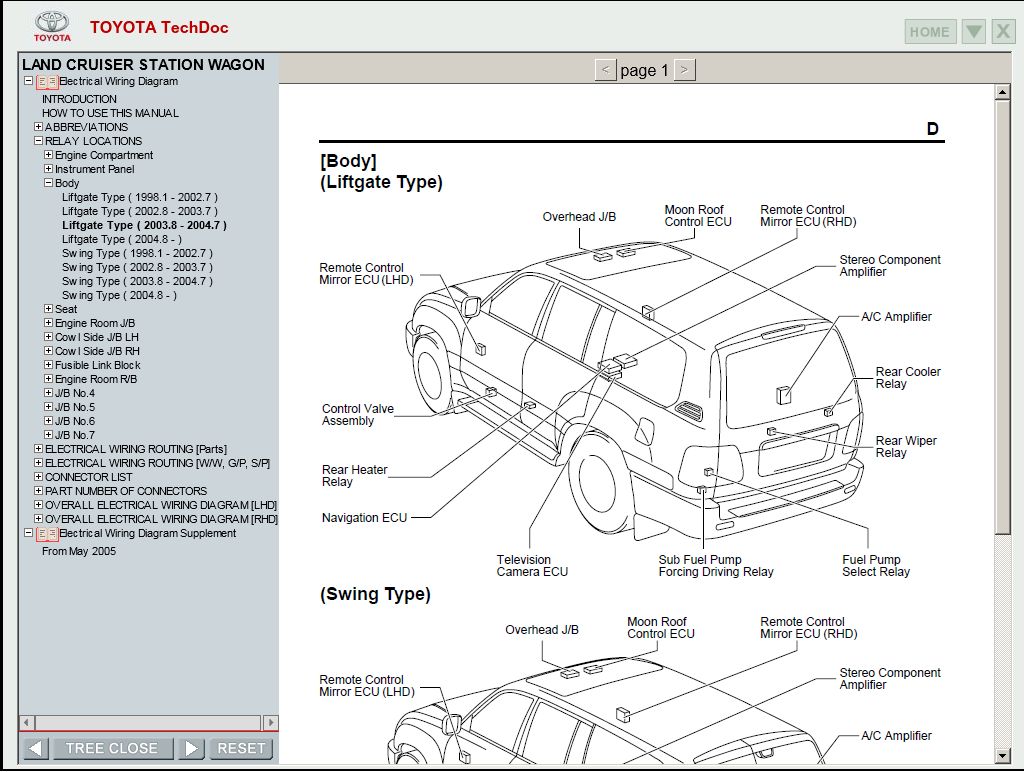The width and height of the screenshot is (1024, 772).
Task: Expand the Cowl Side J/B LH node
Action: (48, 336)
